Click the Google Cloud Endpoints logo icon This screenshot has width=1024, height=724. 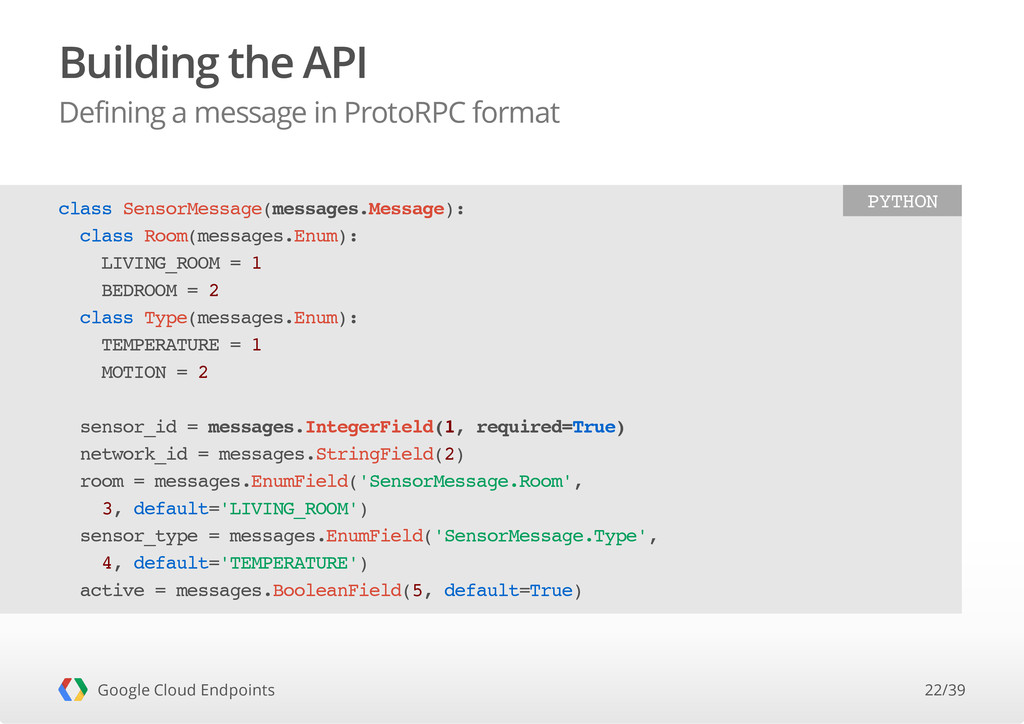[72, 689]
